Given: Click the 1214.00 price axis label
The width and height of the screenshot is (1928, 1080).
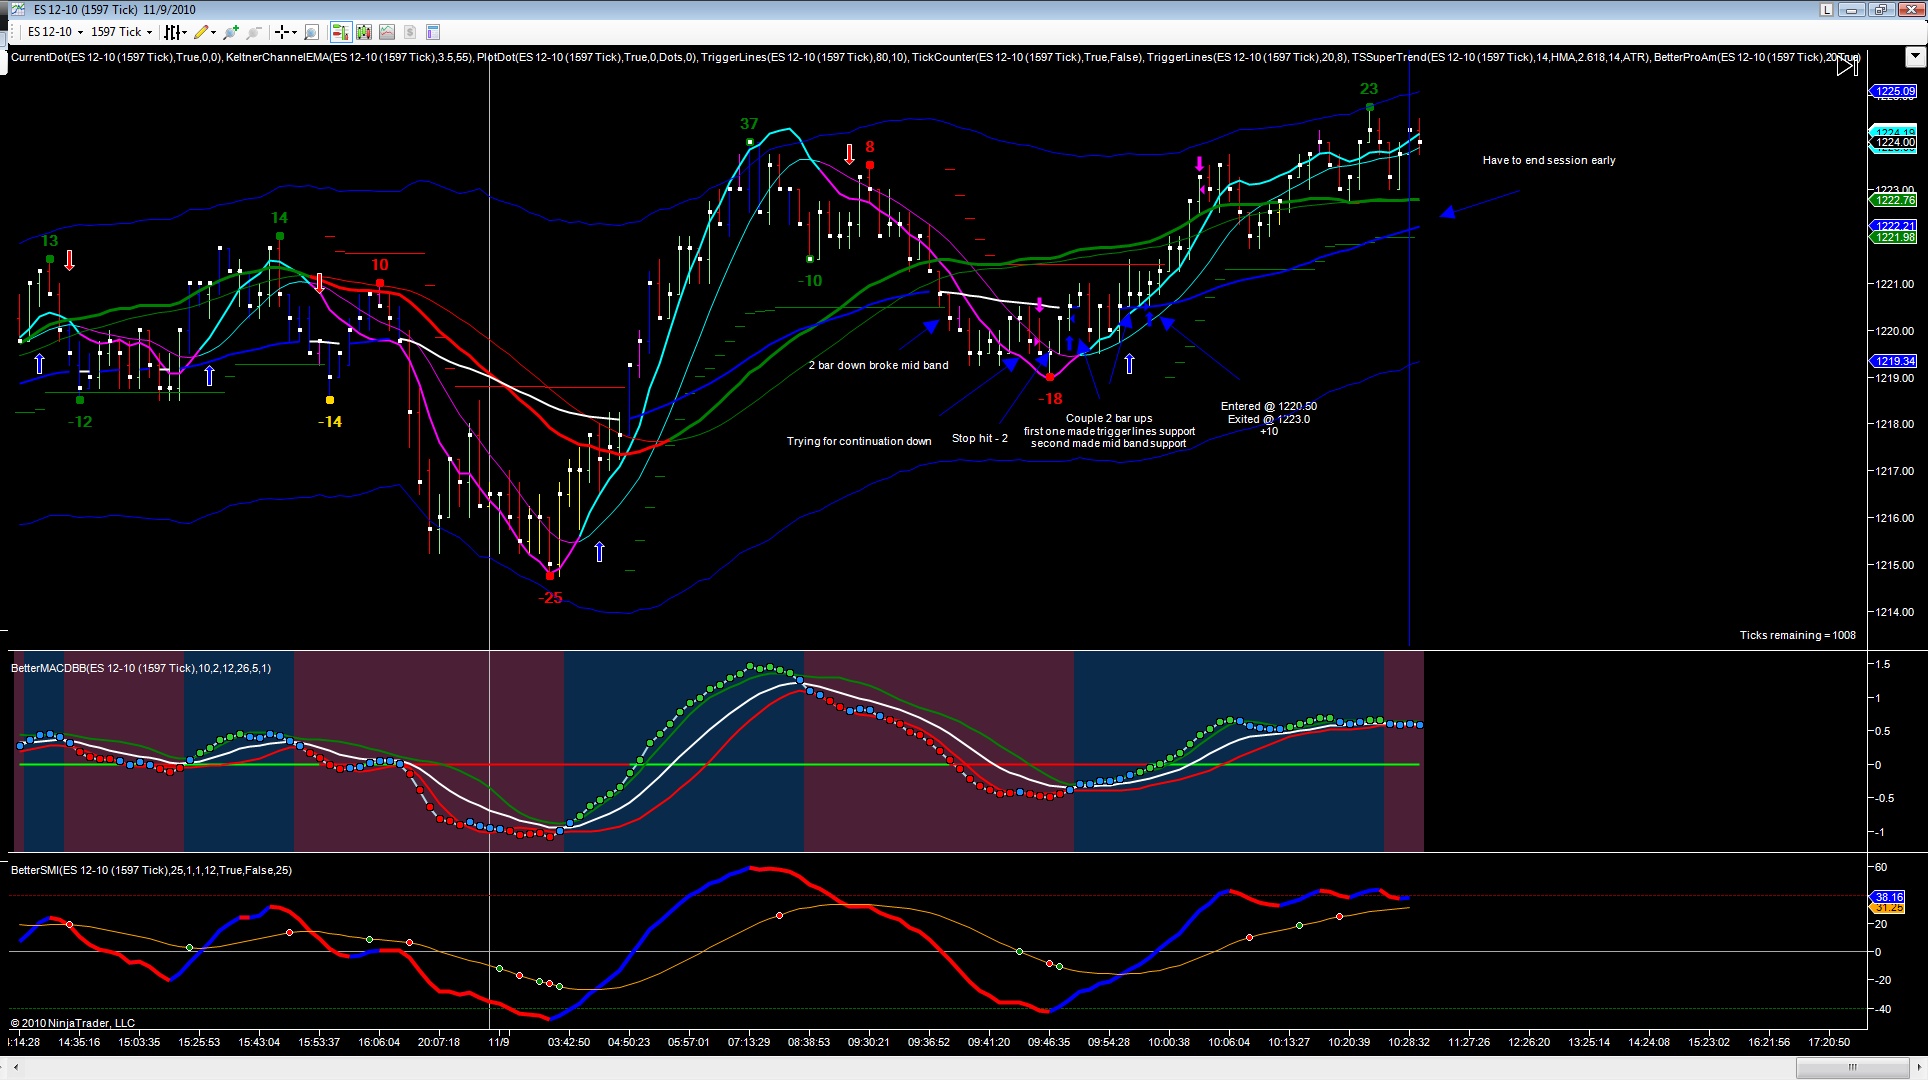Looking at the screenshot, I should click(1894, 612).
